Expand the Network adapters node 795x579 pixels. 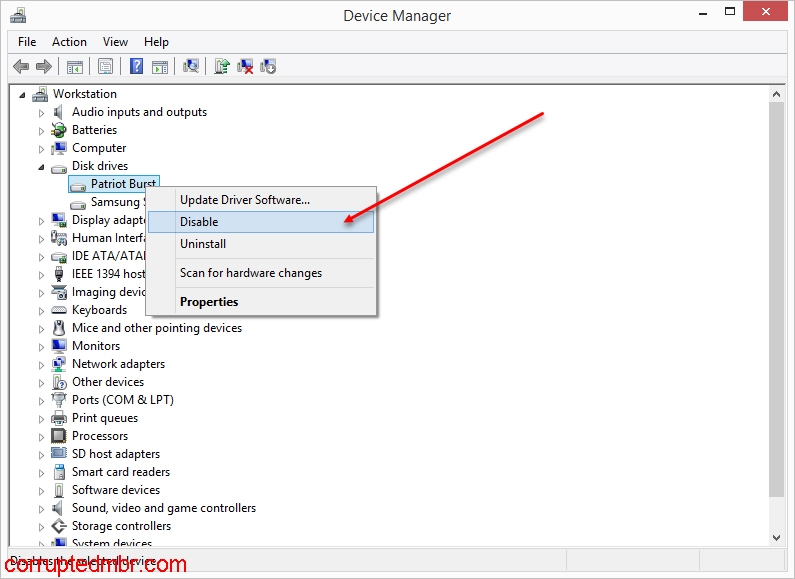pyautogui.click(x=42, y=364)
